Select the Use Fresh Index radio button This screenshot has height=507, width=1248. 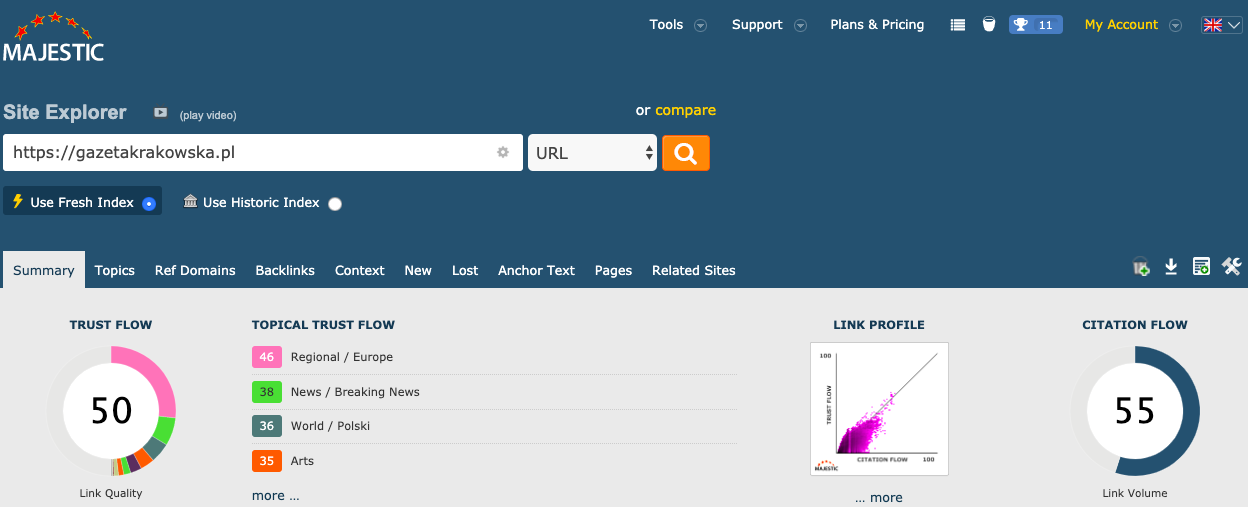[x=149, y=203]
